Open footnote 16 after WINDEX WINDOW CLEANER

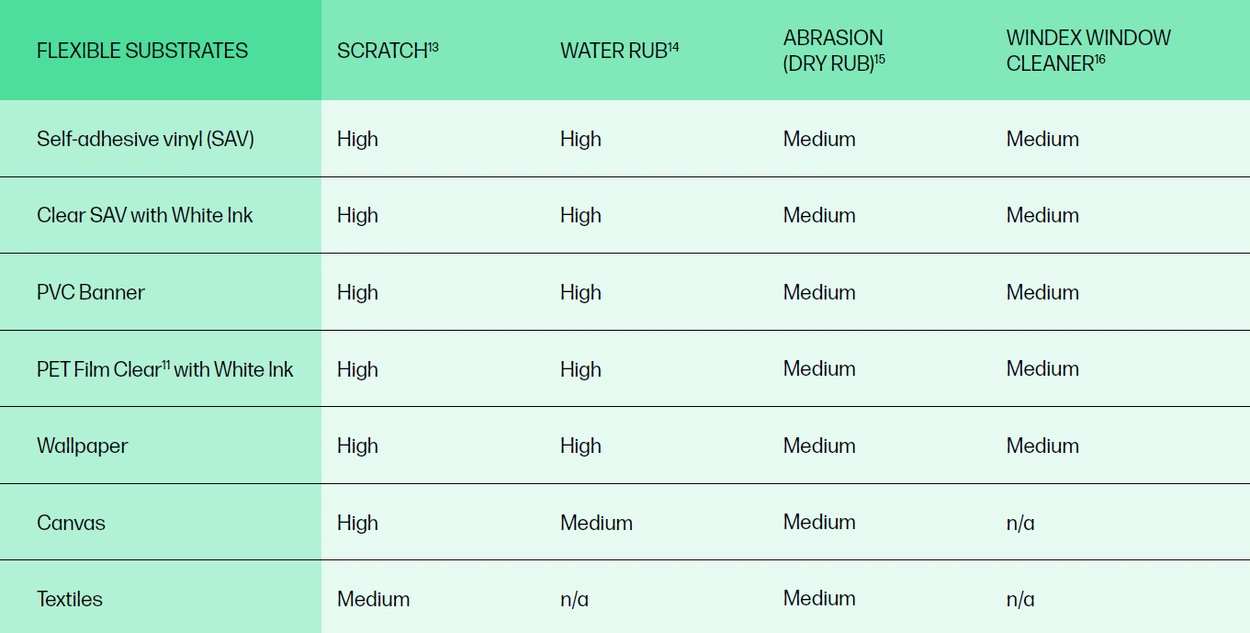1100,59
